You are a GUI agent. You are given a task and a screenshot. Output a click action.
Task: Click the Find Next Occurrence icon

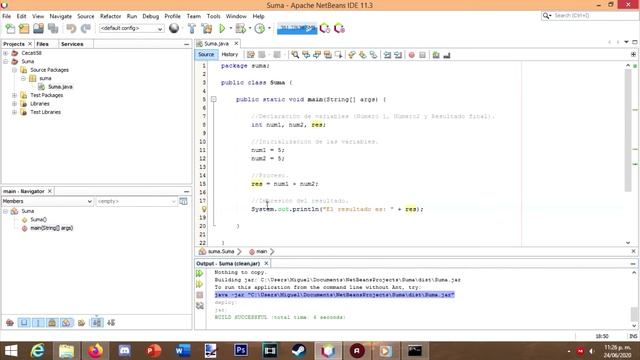(317, 55)
